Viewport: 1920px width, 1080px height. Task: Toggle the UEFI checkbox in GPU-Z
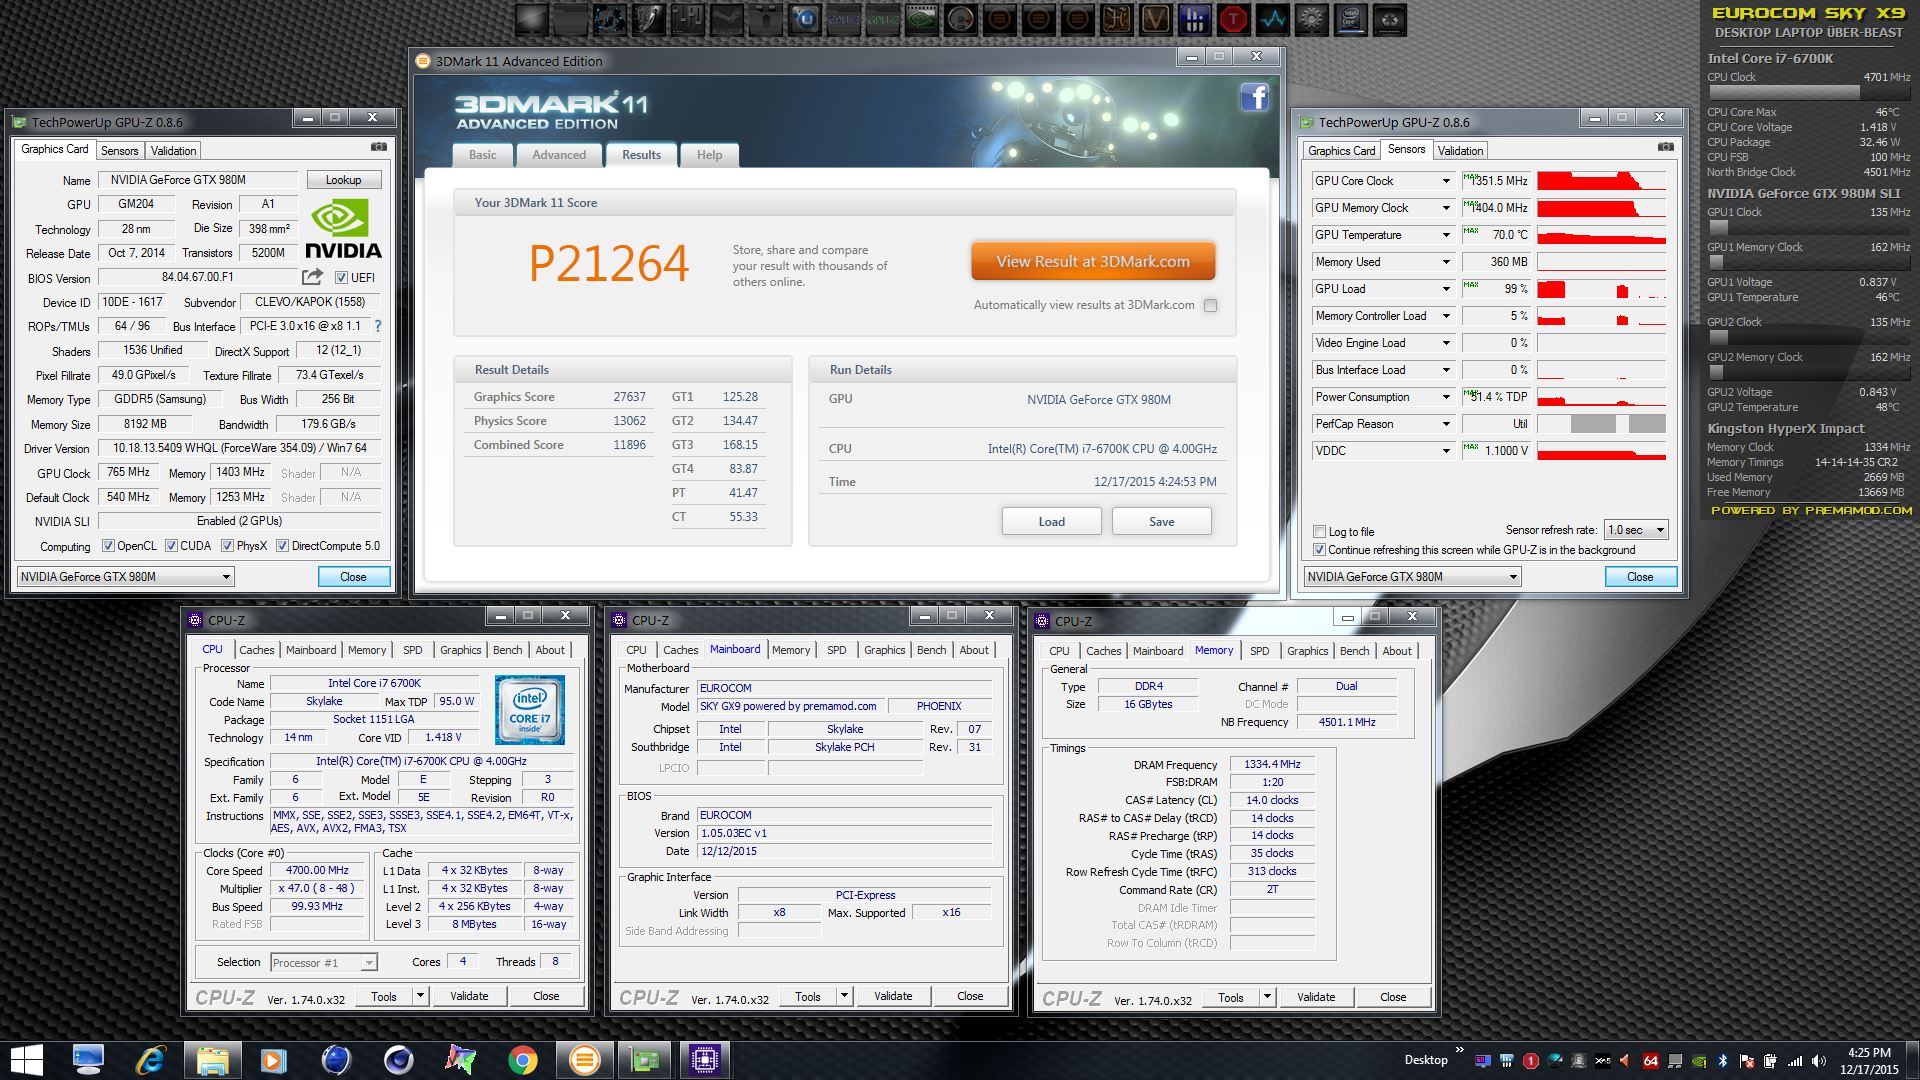tap(341, 278)
